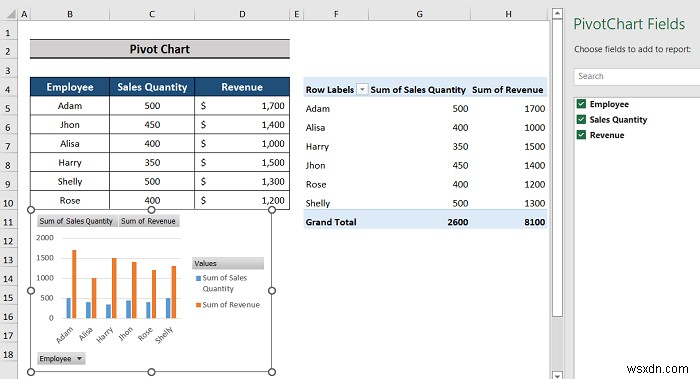Click the Sum of Sales Quantity chart field button
Image resolution: width=700 pixels, height=379 pixels.
(76, 221)
